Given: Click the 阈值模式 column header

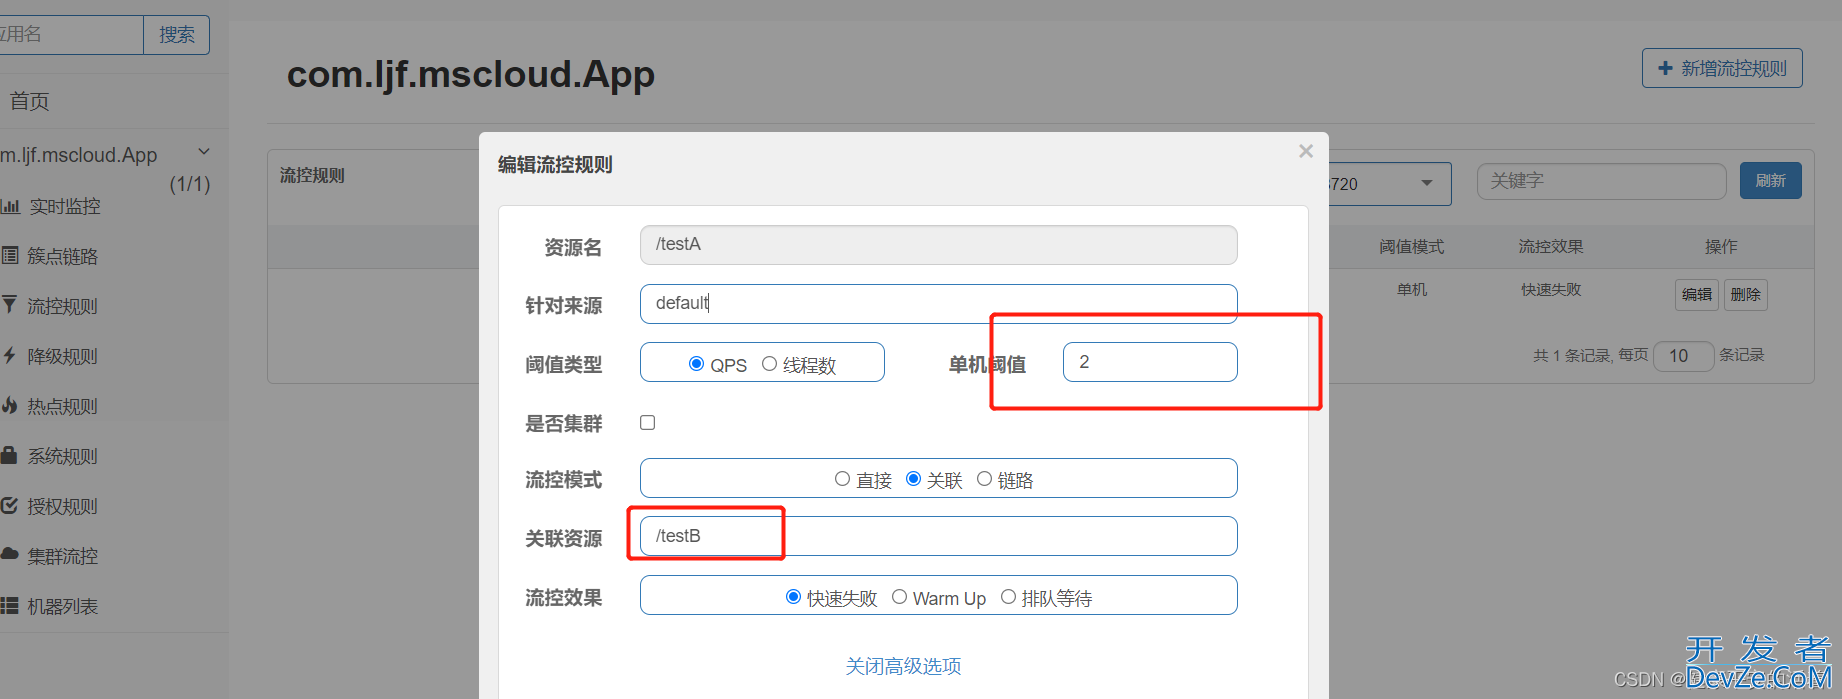Looking at the screenshot, I should (1412, 247).
